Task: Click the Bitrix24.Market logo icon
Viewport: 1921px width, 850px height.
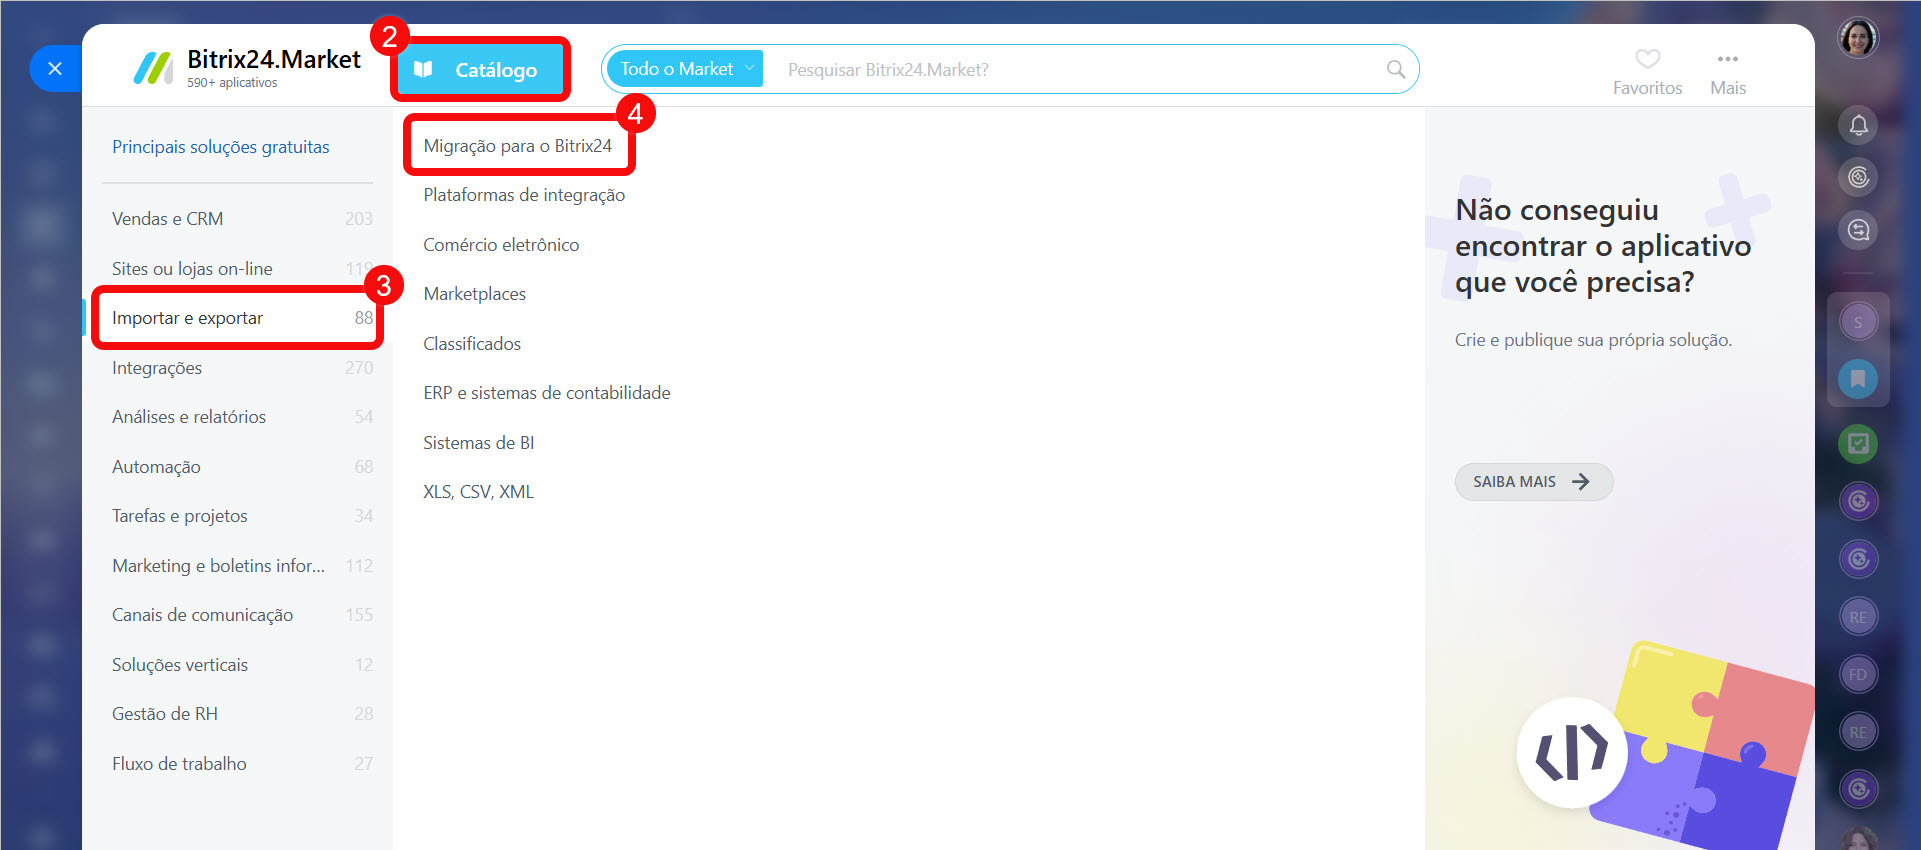Action: 153,68
